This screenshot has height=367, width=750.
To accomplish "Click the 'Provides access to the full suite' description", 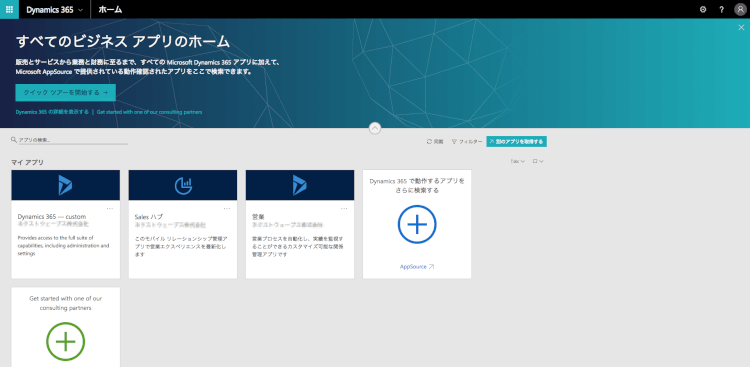I will (64, 245).
